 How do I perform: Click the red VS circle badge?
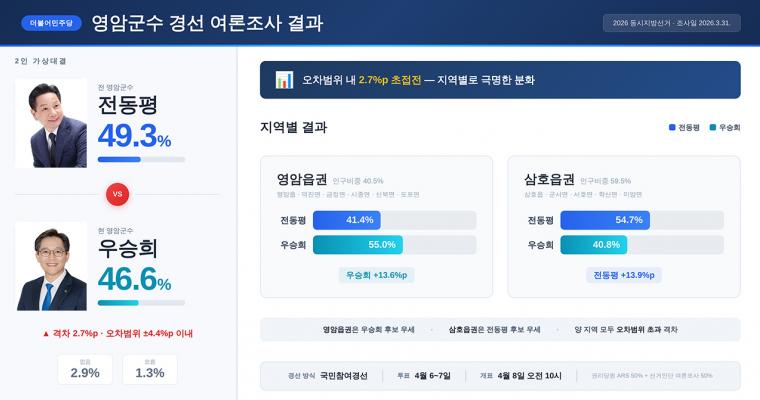[x=117, y=194]
